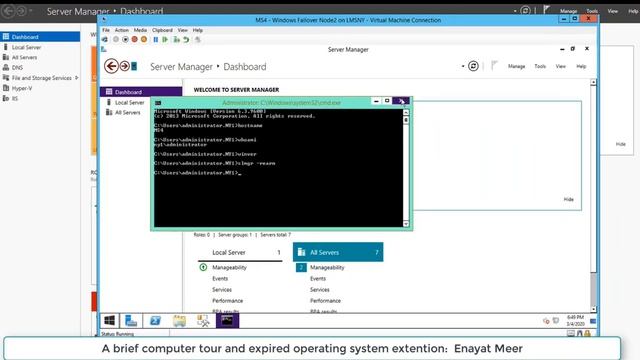
Task: Open View menu in inner Server Manager
Action: (560, 66)
